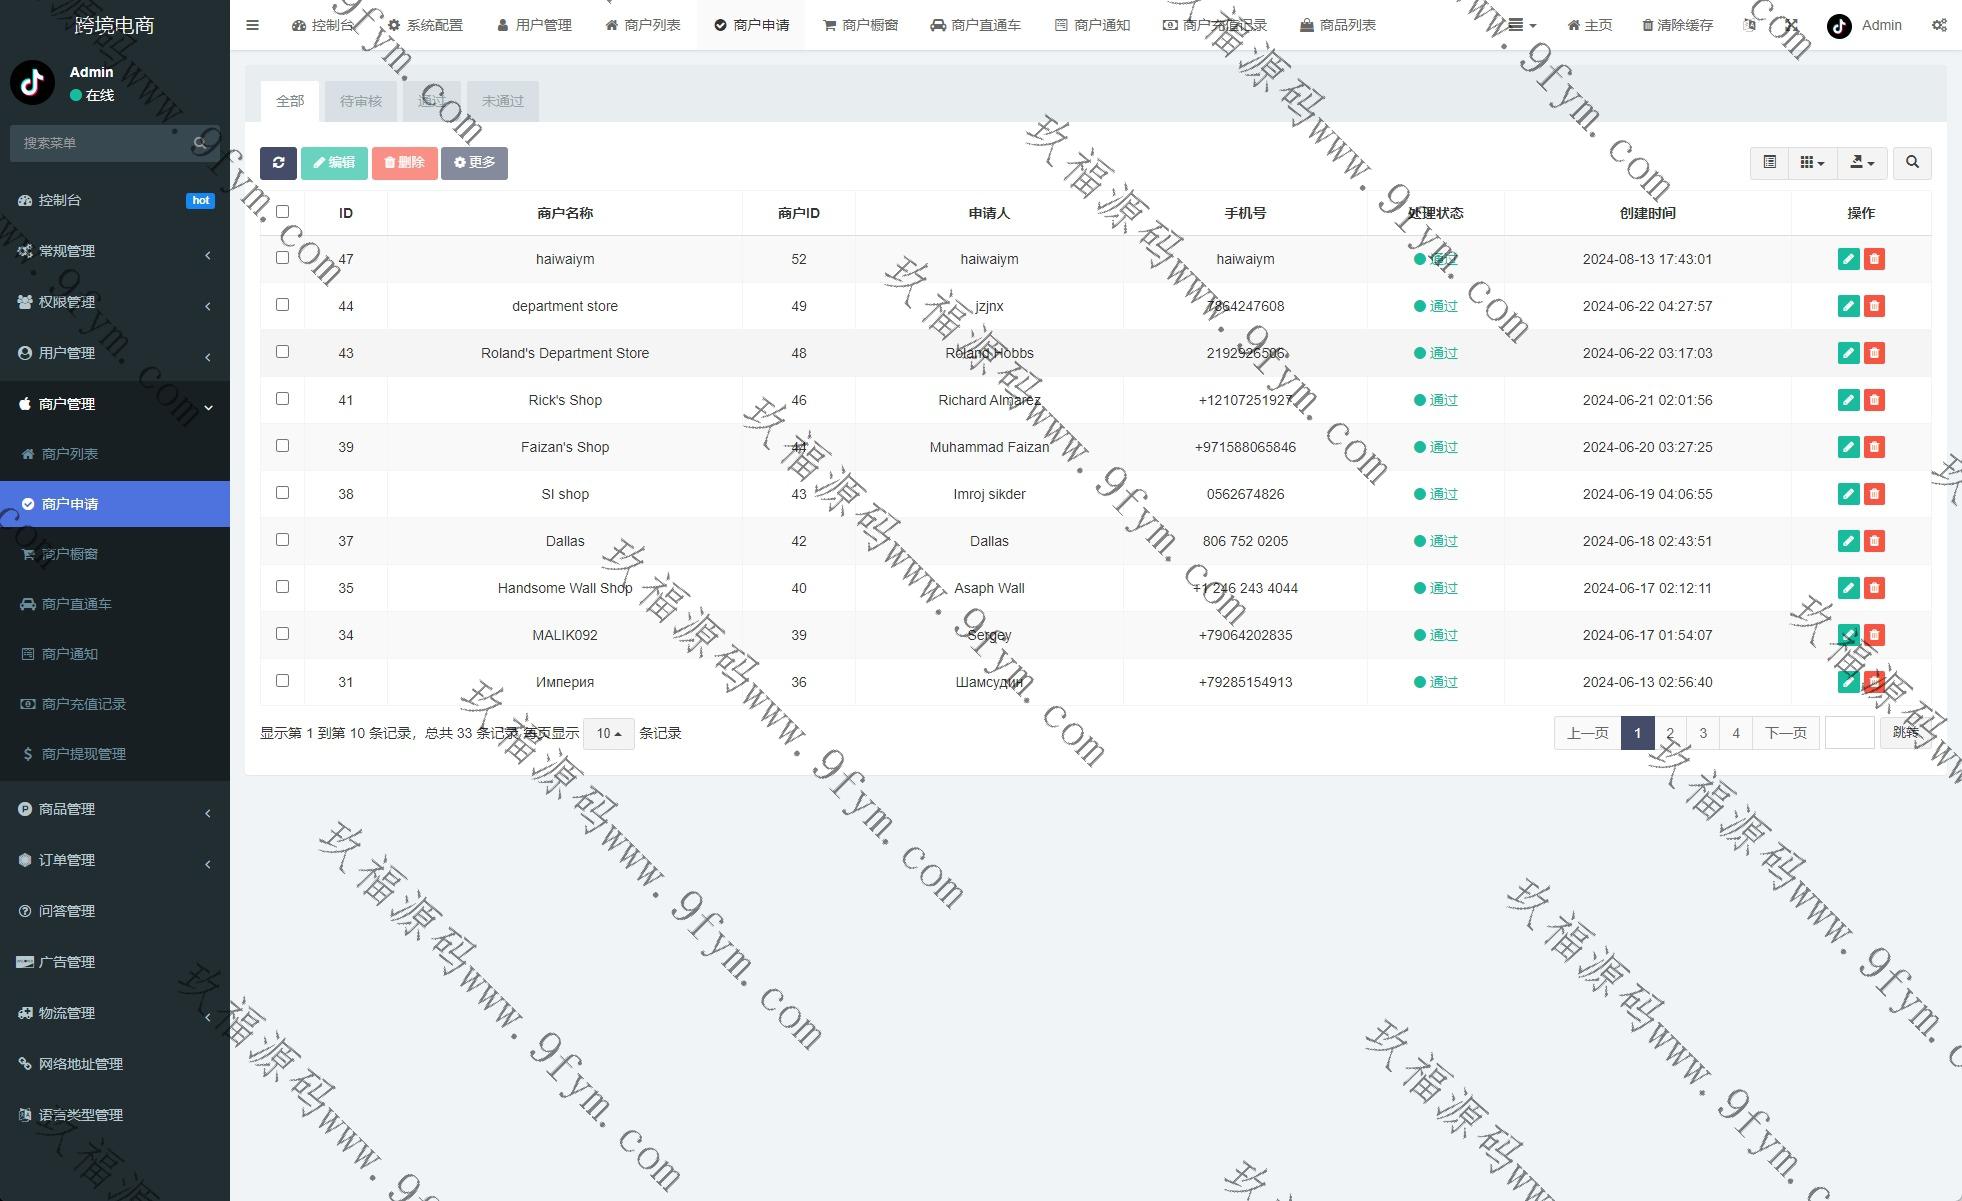The image size is (1962, 1201).
Task: Open the 商户橱窗 top tab
Action: [860, 25]
